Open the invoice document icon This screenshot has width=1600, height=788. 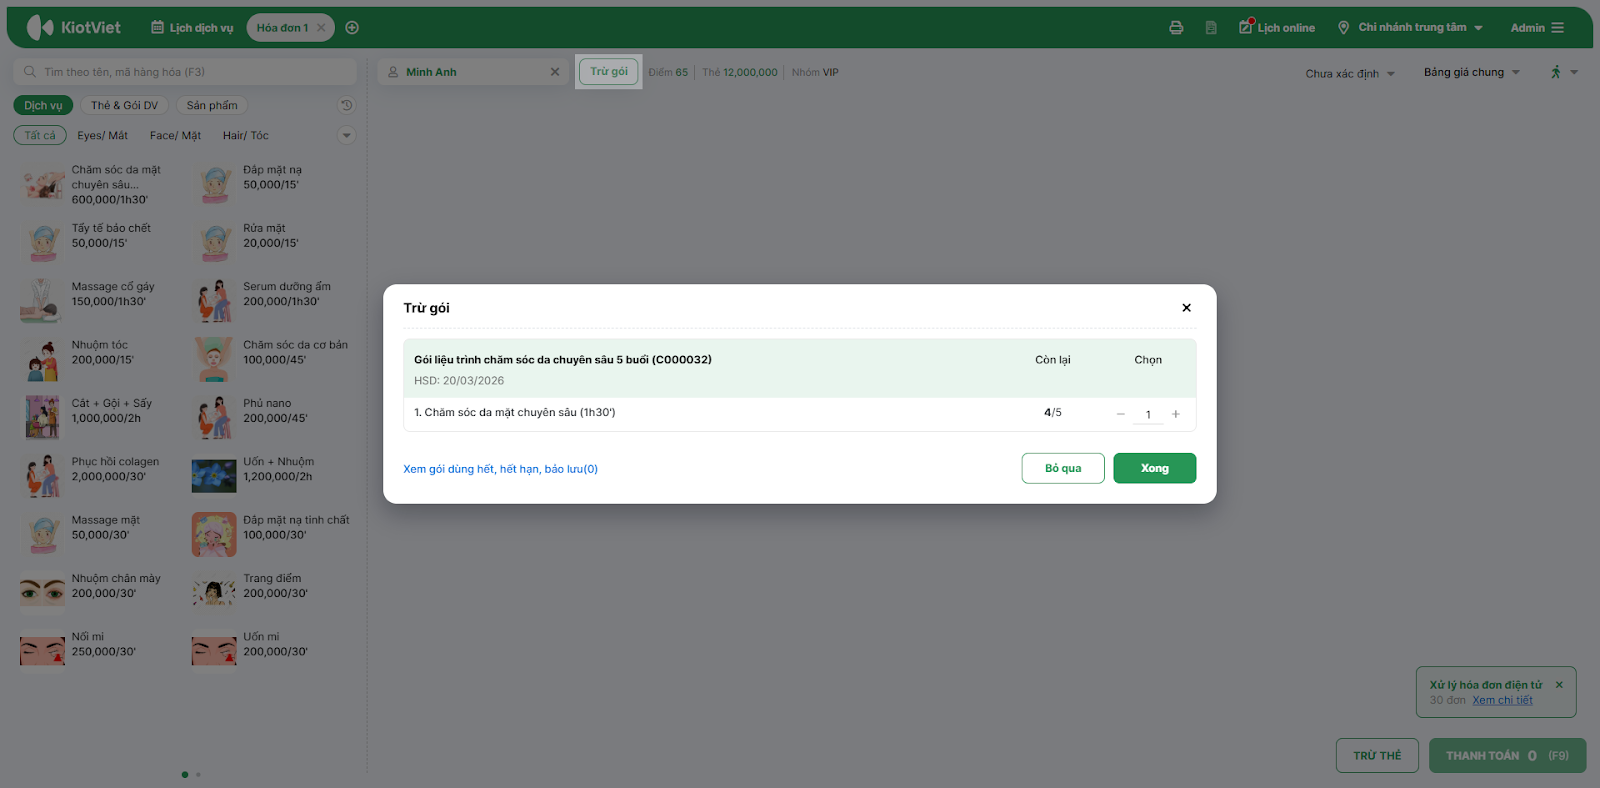[x=1211, y=28]
